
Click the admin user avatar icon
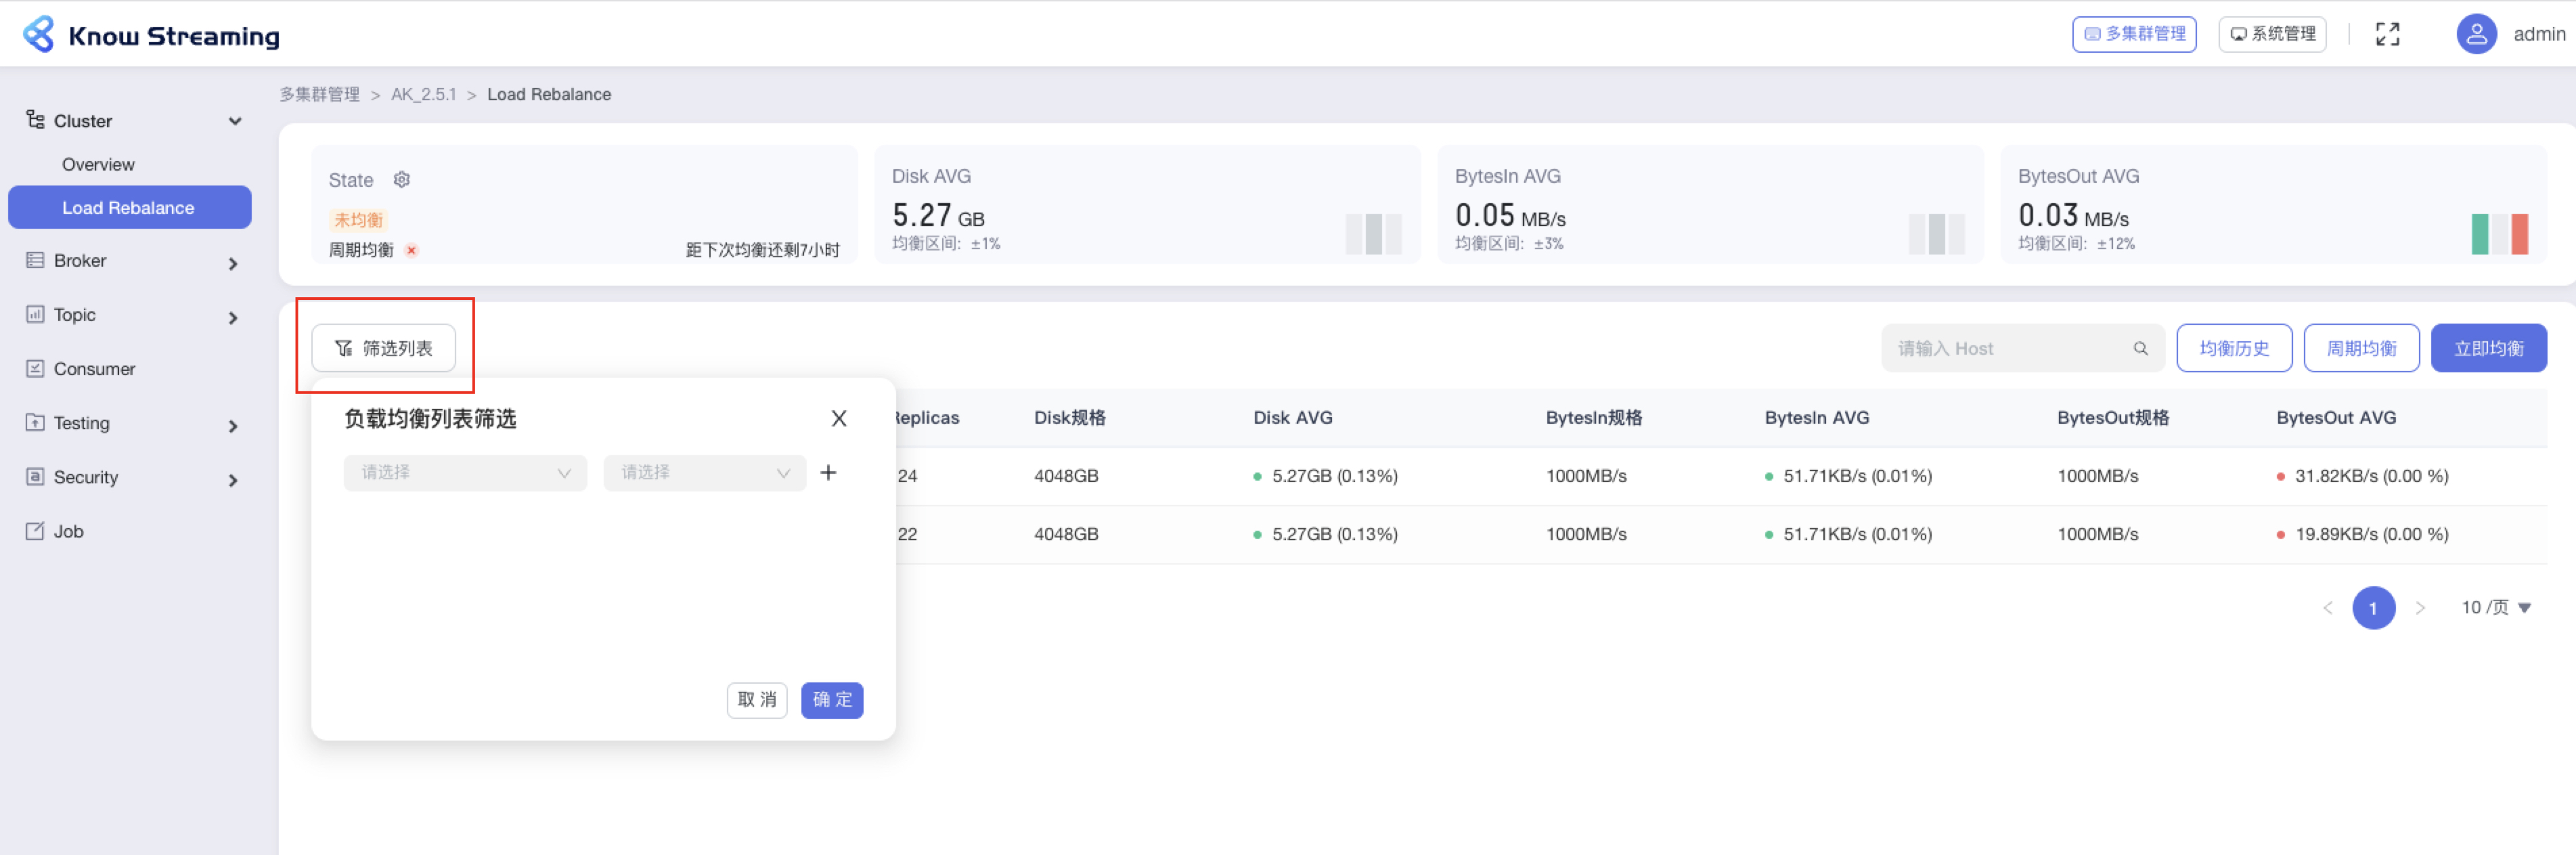point(2476,34)
